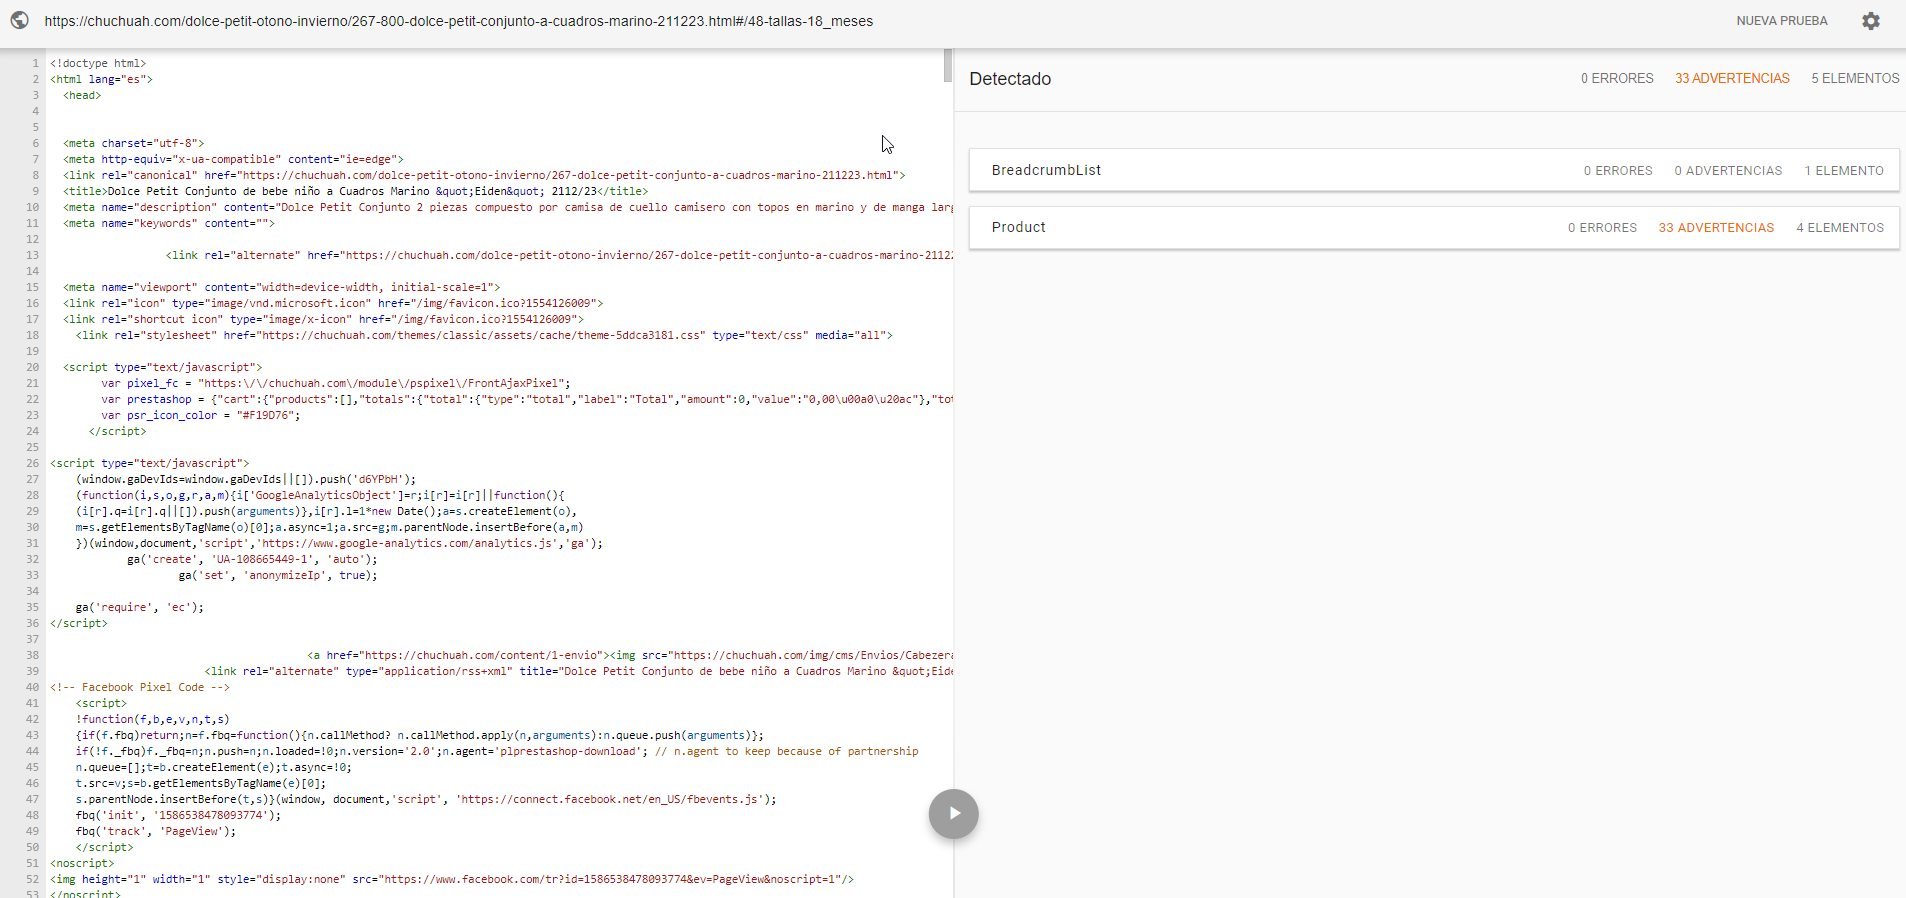Click the chuchuah.com URL in the top bar
Viewport: 1906px width, 898px height.
458,21
